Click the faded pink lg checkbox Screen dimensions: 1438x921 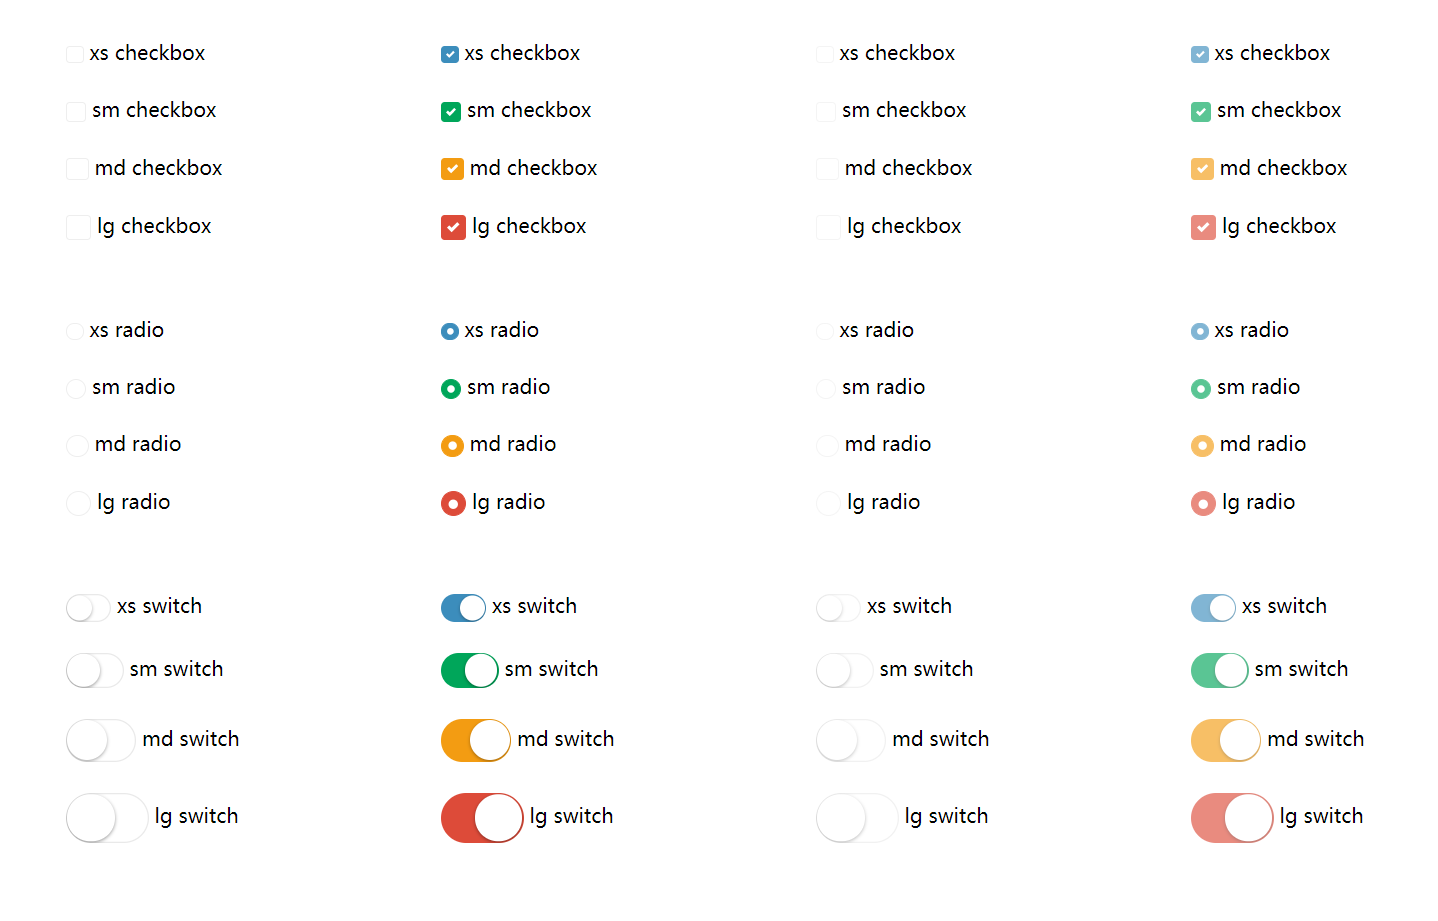[1203, 227]
